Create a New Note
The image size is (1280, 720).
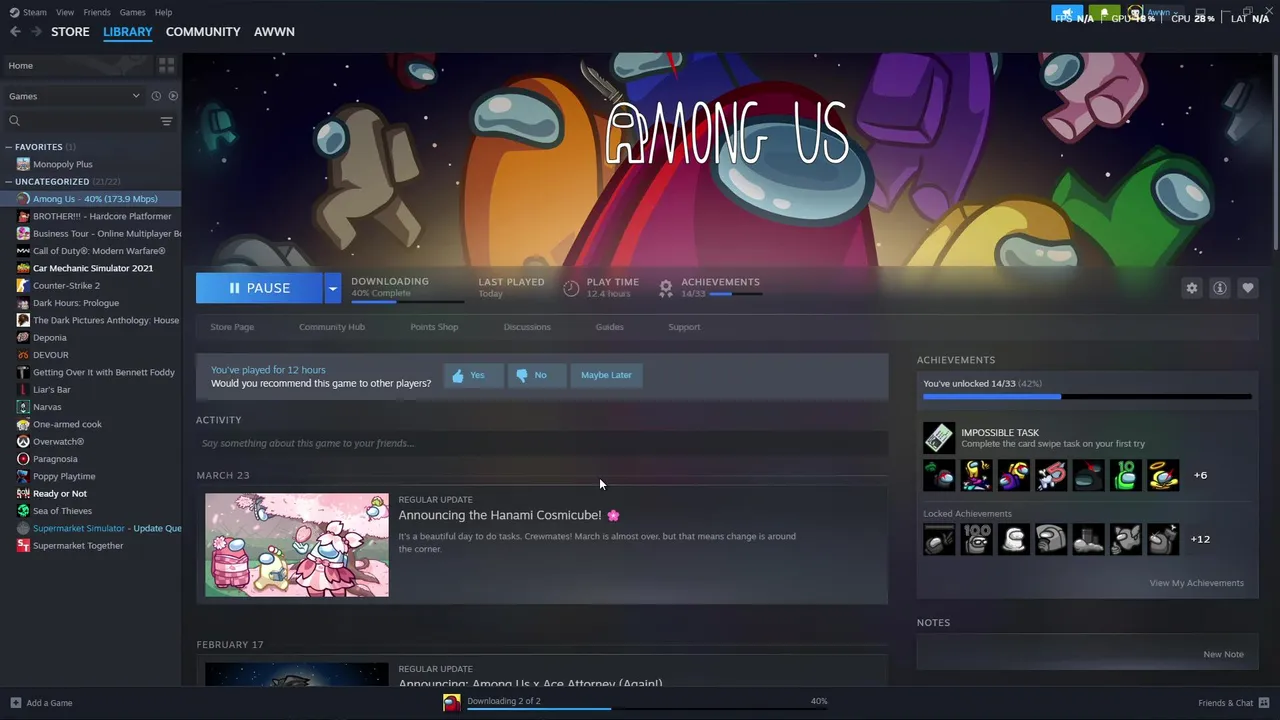tap(1223, 654)
